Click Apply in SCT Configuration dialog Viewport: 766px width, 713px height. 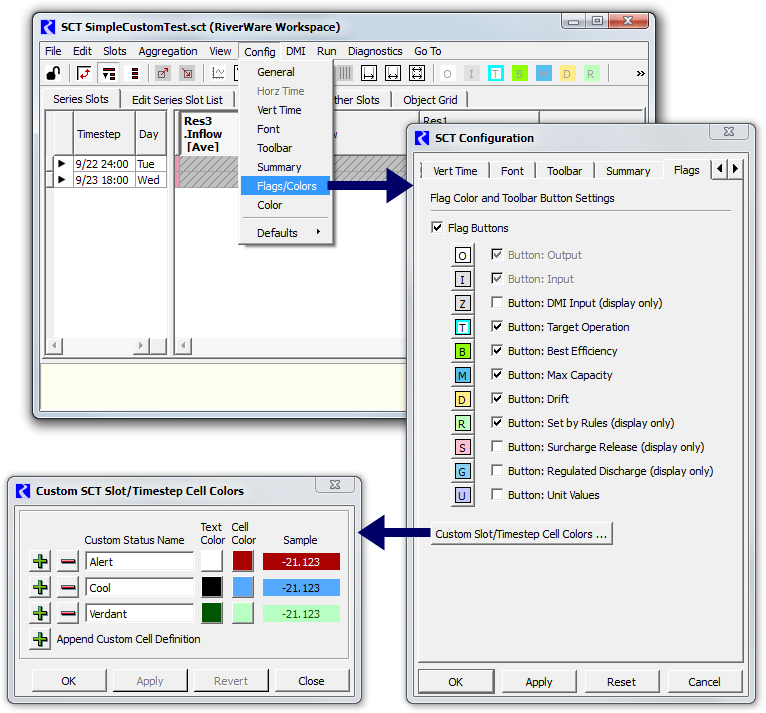pos(539,682)
